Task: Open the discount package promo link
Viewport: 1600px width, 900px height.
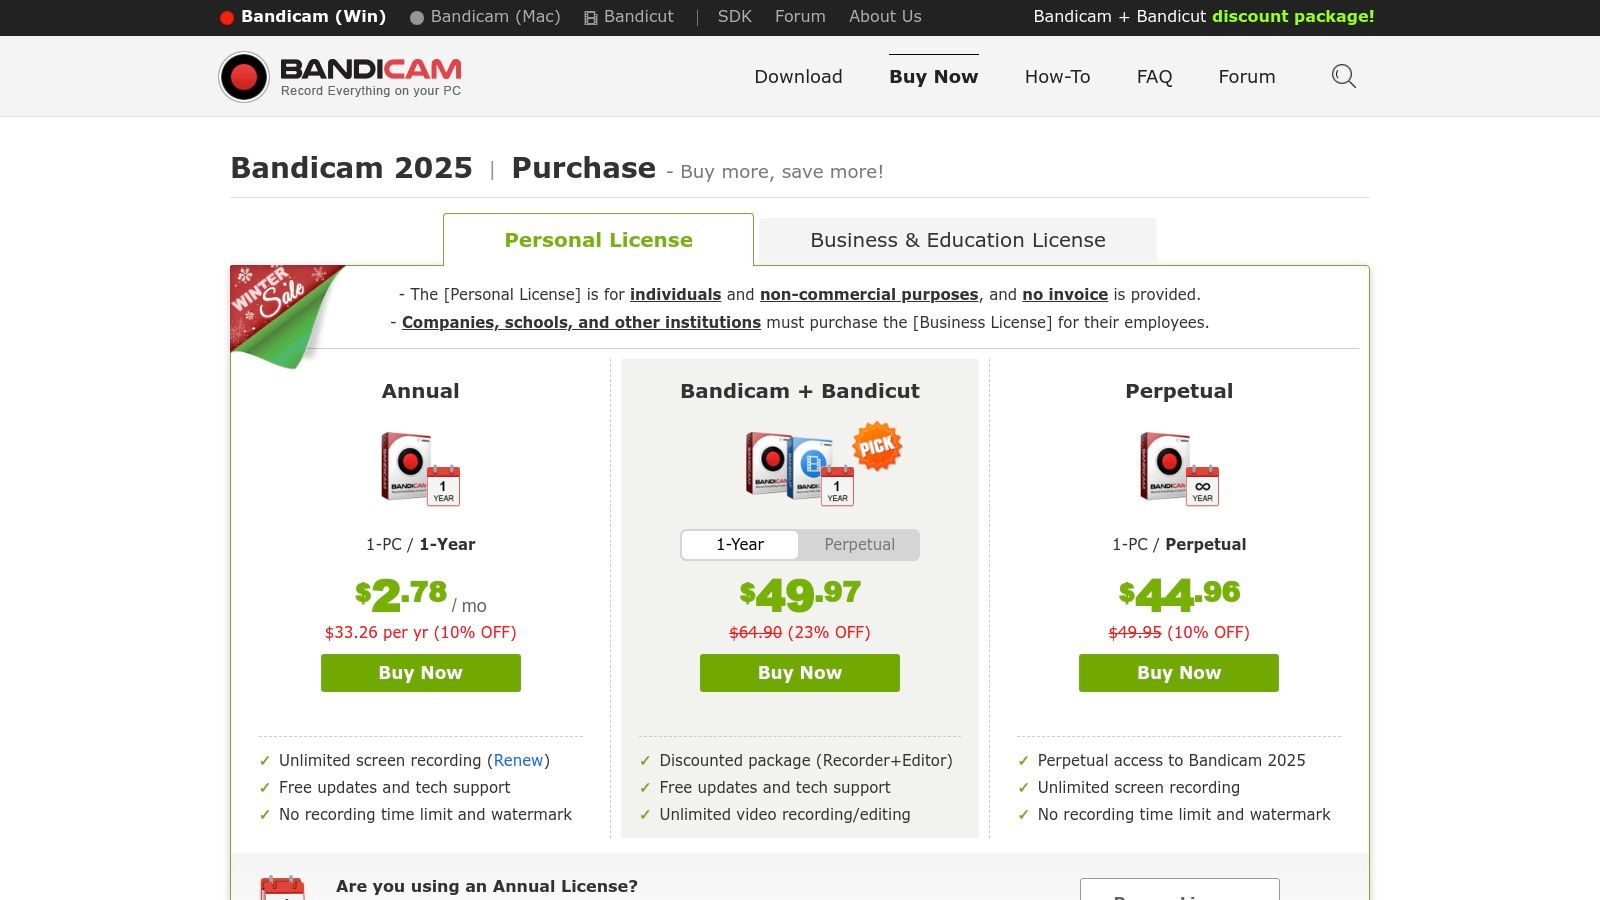Action: (1203, 17)
